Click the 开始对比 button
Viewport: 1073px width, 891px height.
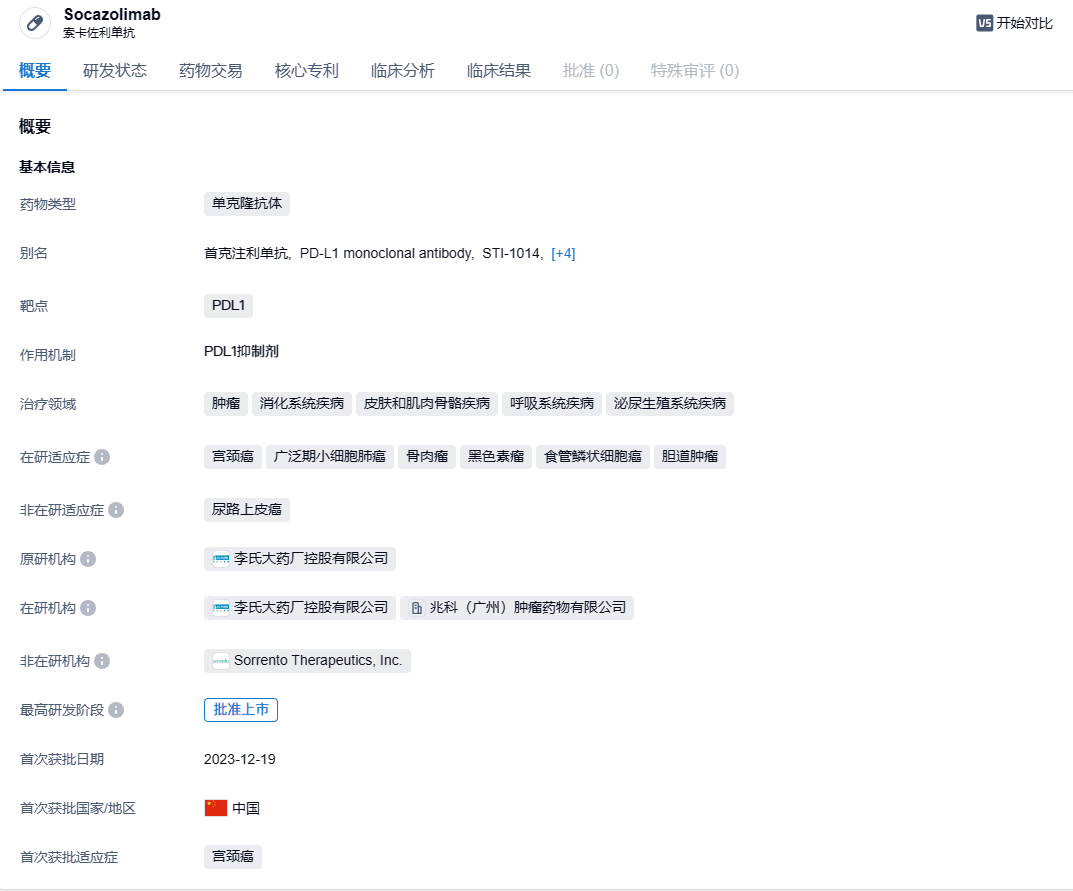pos(1014,23)
